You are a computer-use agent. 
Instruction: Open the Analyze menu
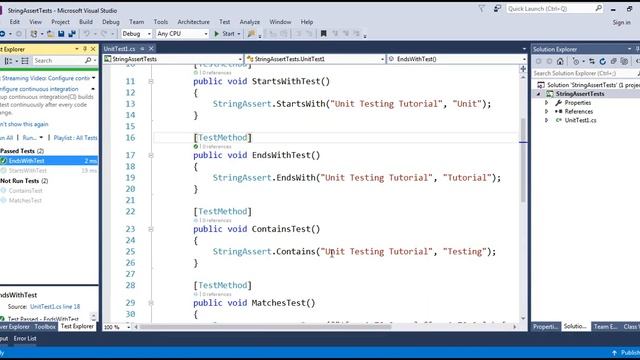250,22
